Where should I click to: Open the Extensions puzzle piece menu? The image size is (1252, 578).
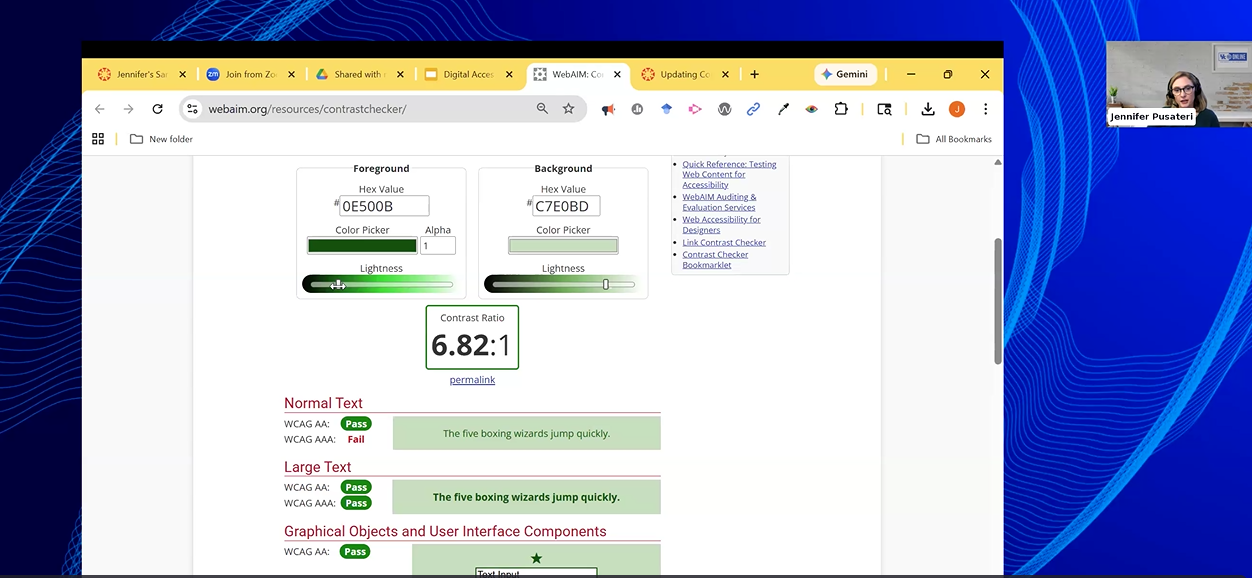click(x=841, y=109)
